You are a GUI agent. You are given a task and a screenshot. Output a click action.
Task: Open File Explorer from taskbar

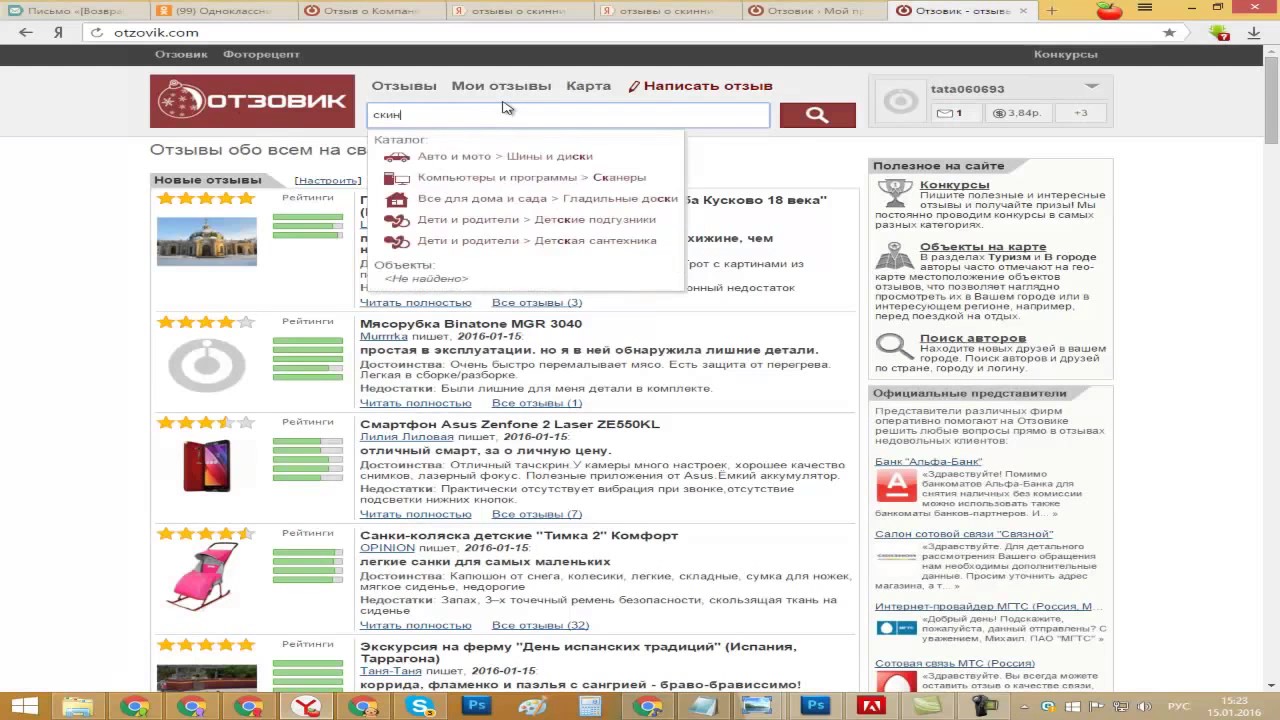77,706
